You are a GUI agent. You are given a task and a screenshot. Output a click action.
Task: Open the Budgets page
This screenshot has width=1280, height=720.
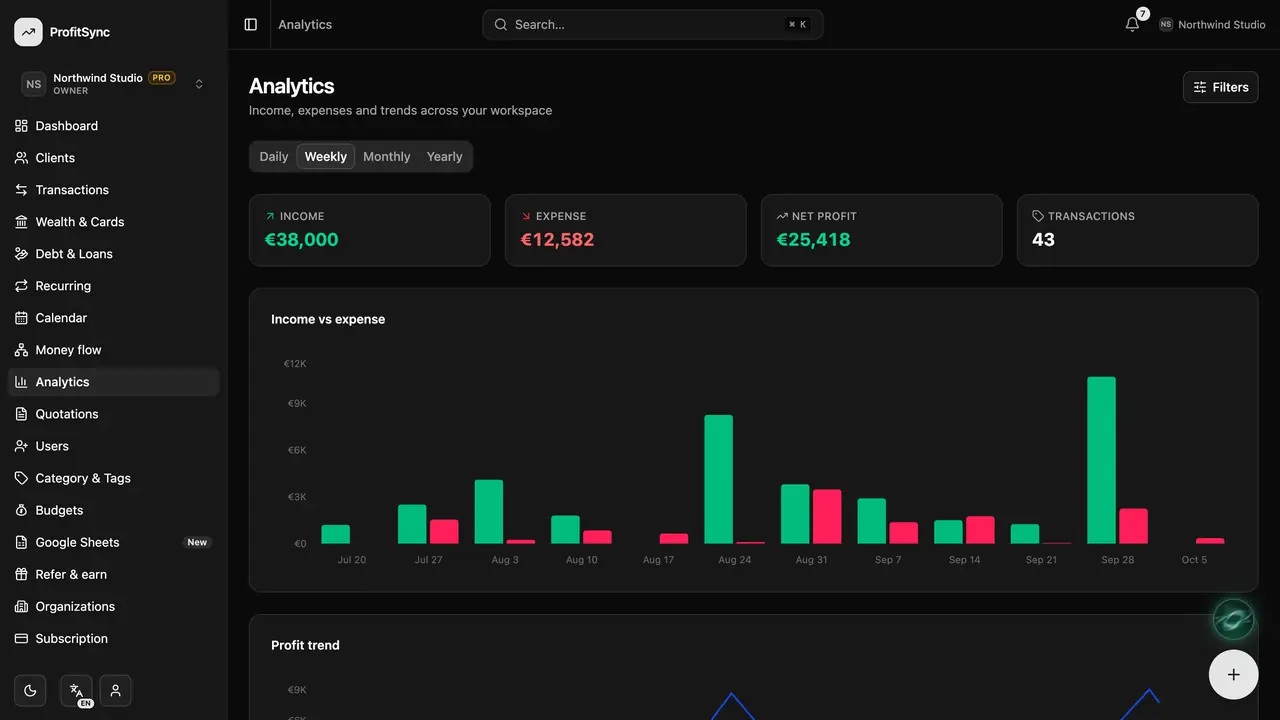[x=113, y=510]
